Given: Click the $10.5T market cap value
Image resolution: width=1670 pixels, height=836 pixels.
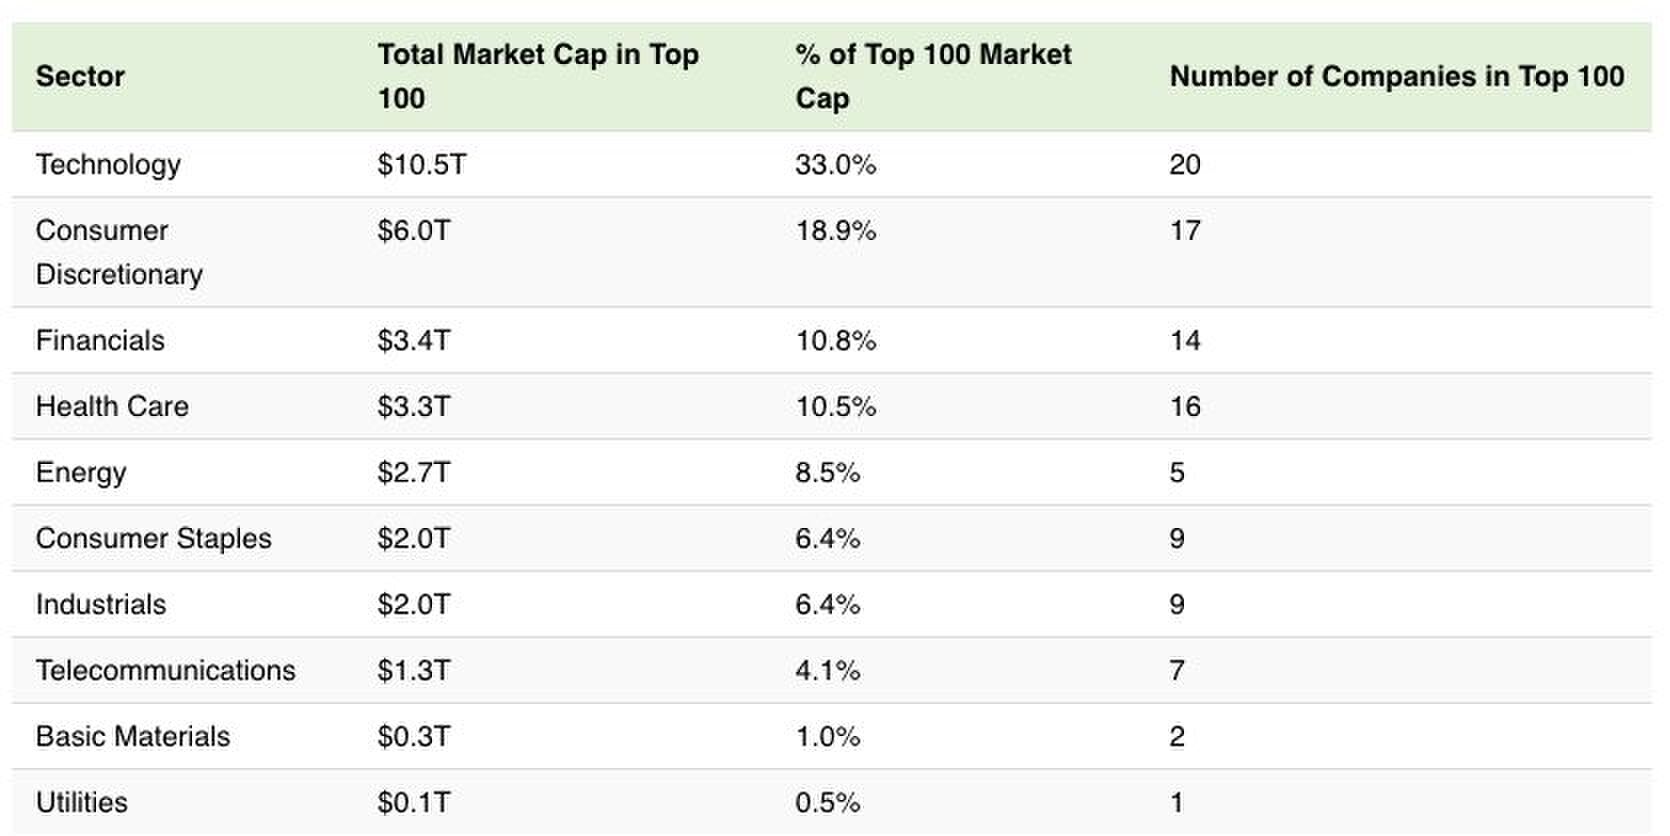Looking at the screenshot, I should tap(422, 164).
